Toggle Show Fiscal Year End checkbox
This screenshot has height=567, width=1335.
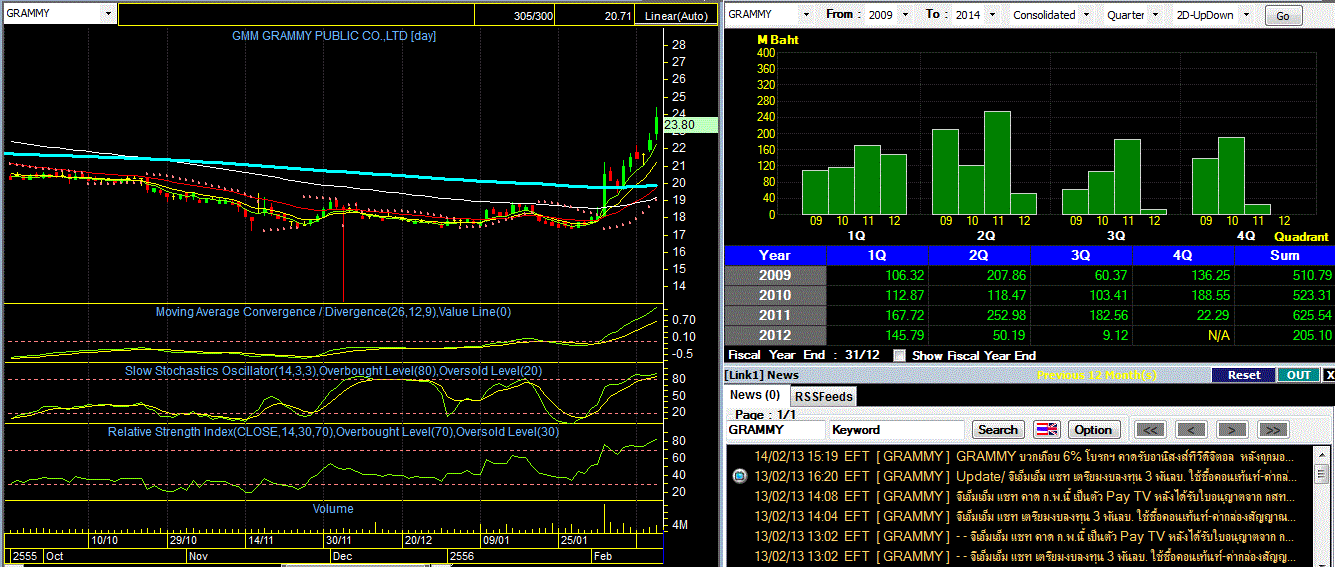point(900,355)
